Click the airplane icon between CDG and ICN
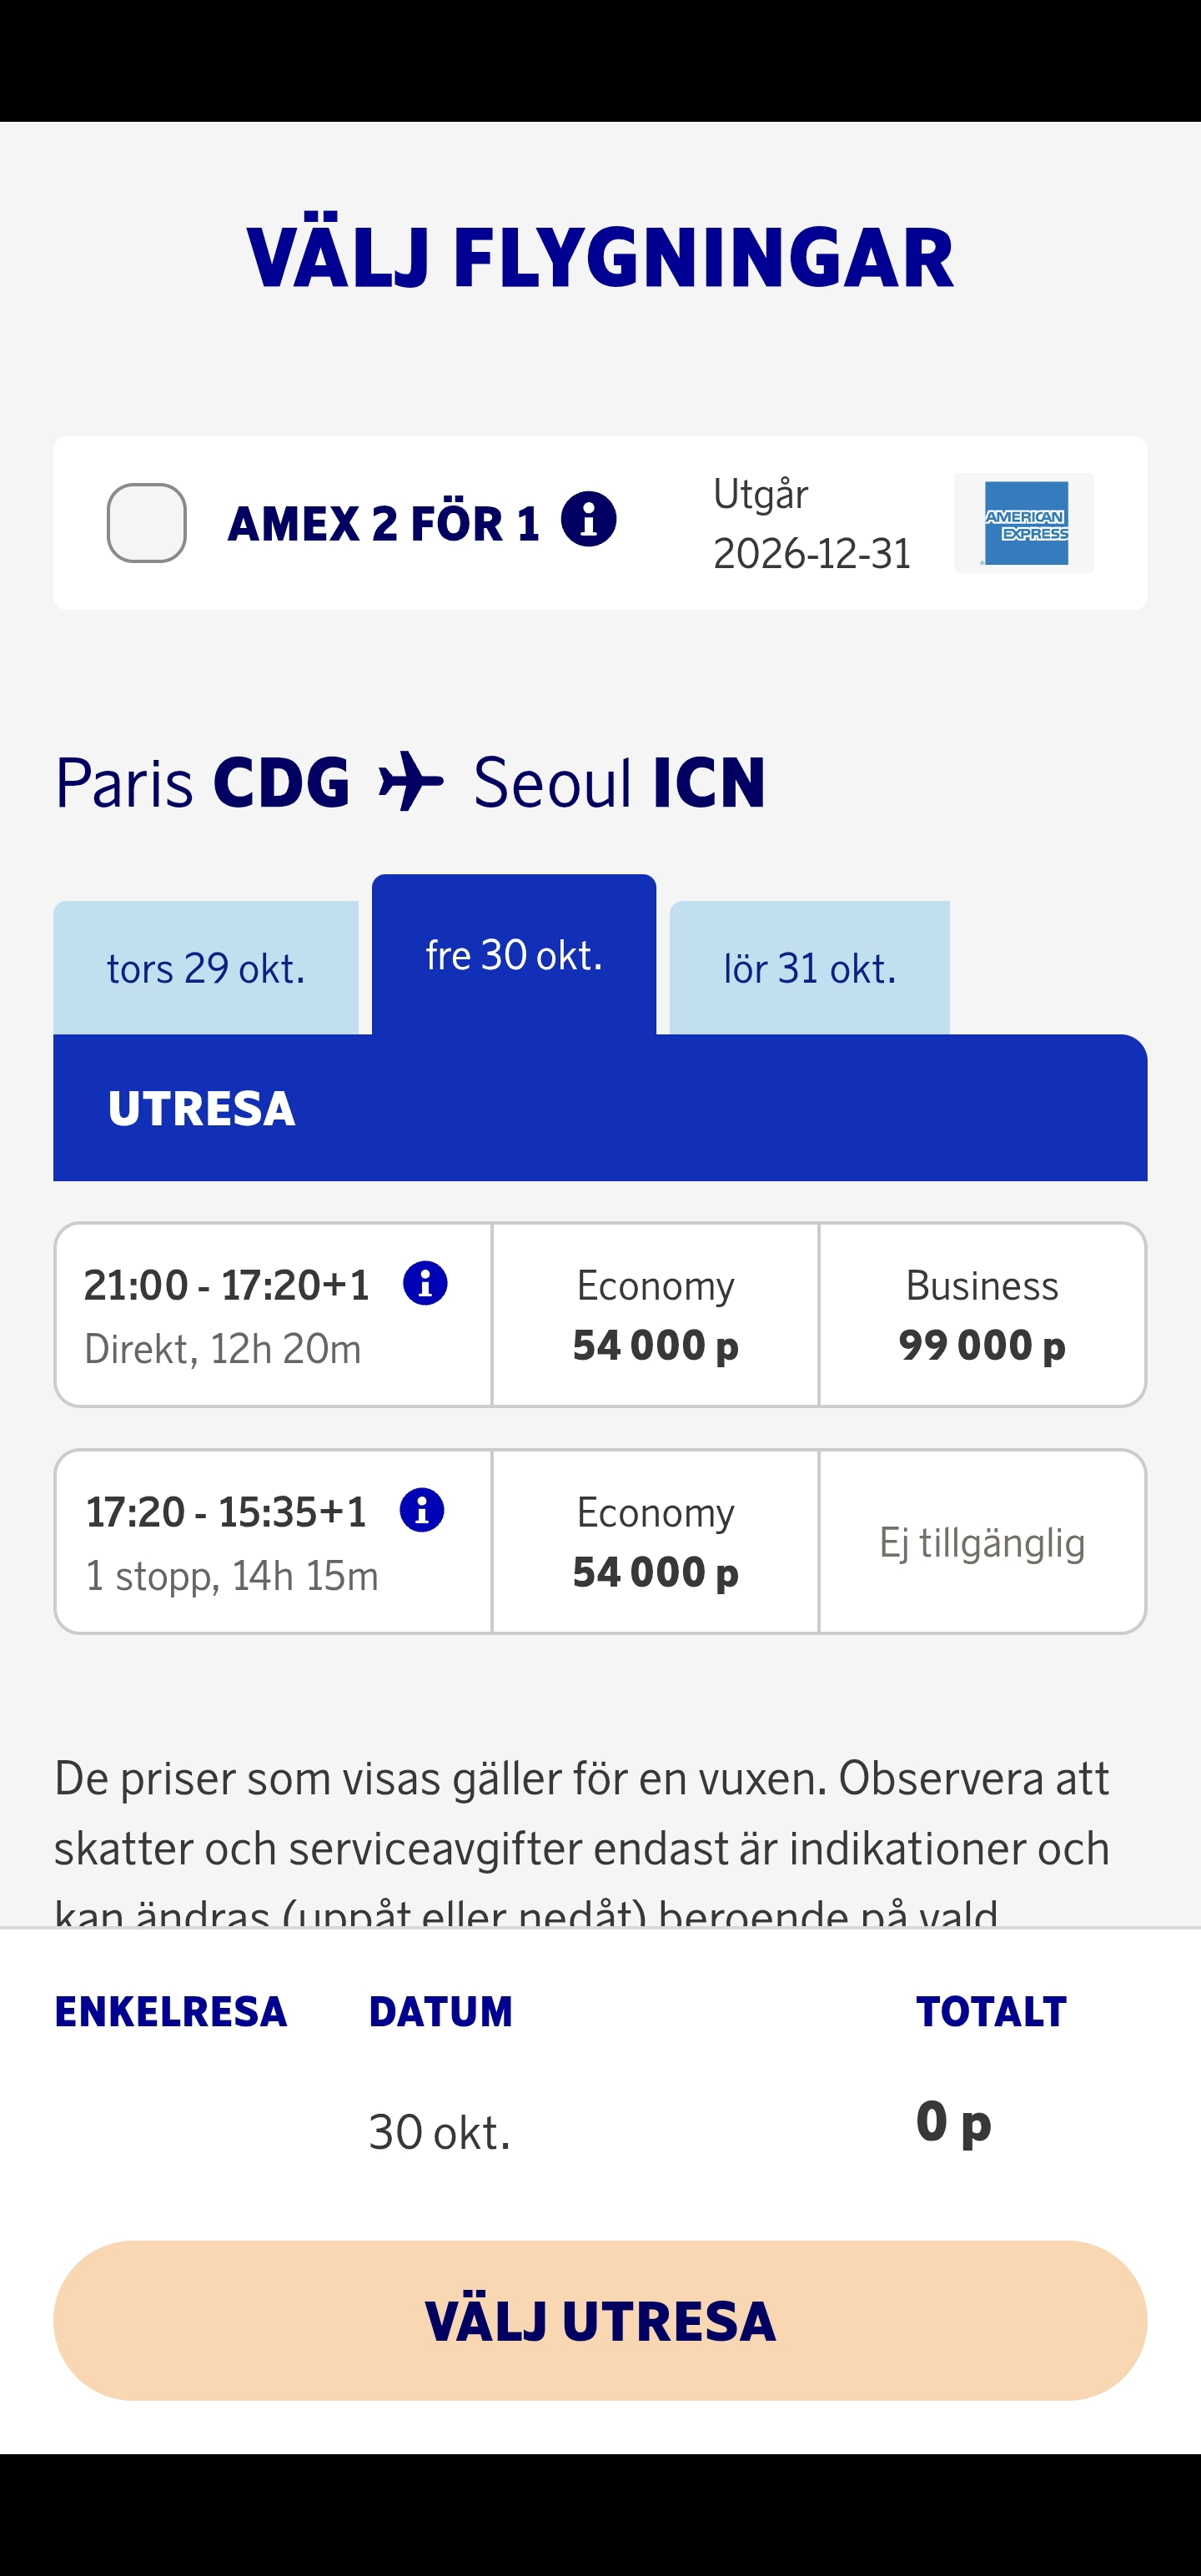The image size is (1201, 2576). point(411,782)
